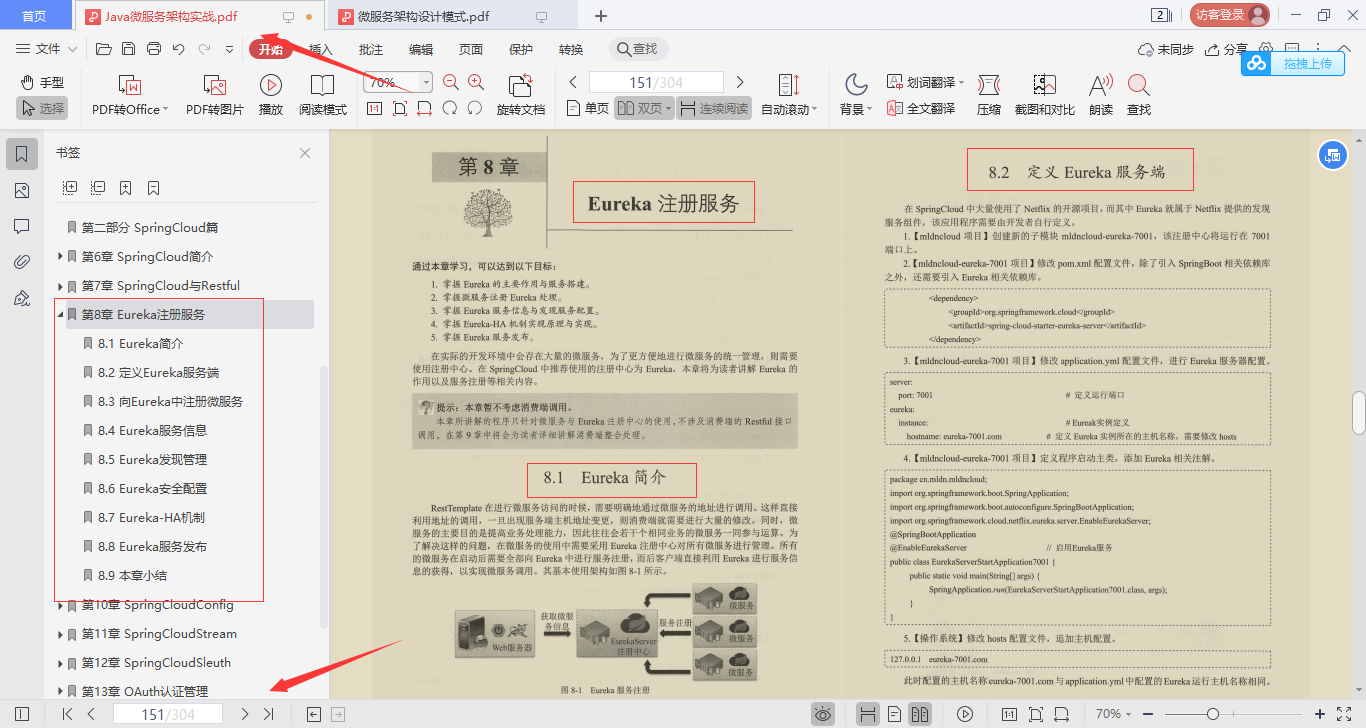Click 访客登录 login button
Image resolution: width=1366 pixels, height=728 pixels.
(1229, 15)
